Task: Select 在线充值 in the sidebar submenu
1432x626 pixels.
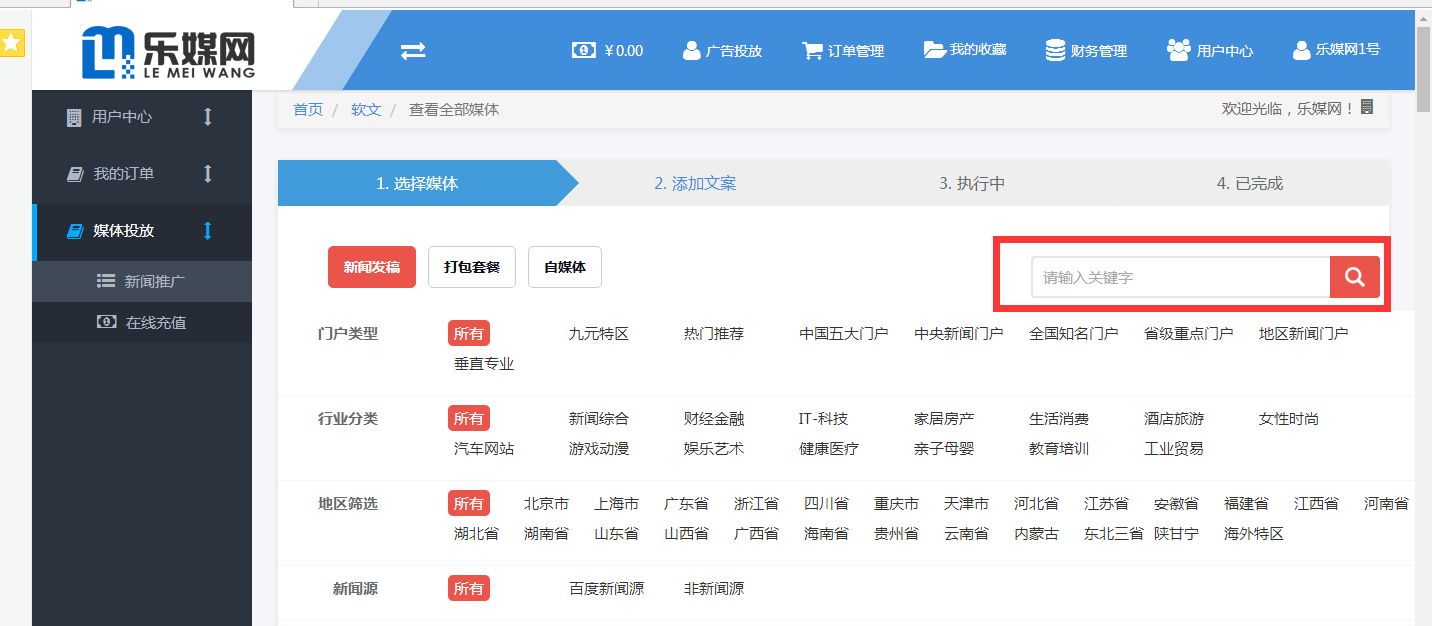Action: [x=142, y=323]
